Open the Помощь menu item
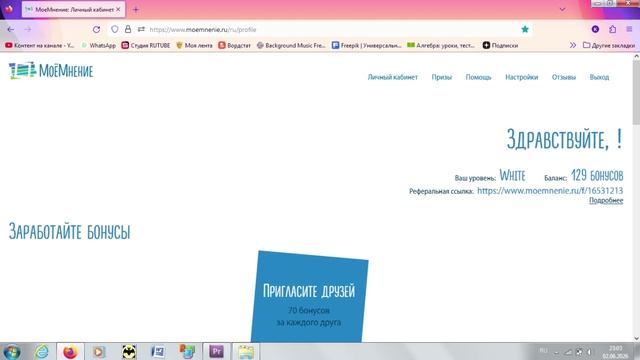 (478, 77)
